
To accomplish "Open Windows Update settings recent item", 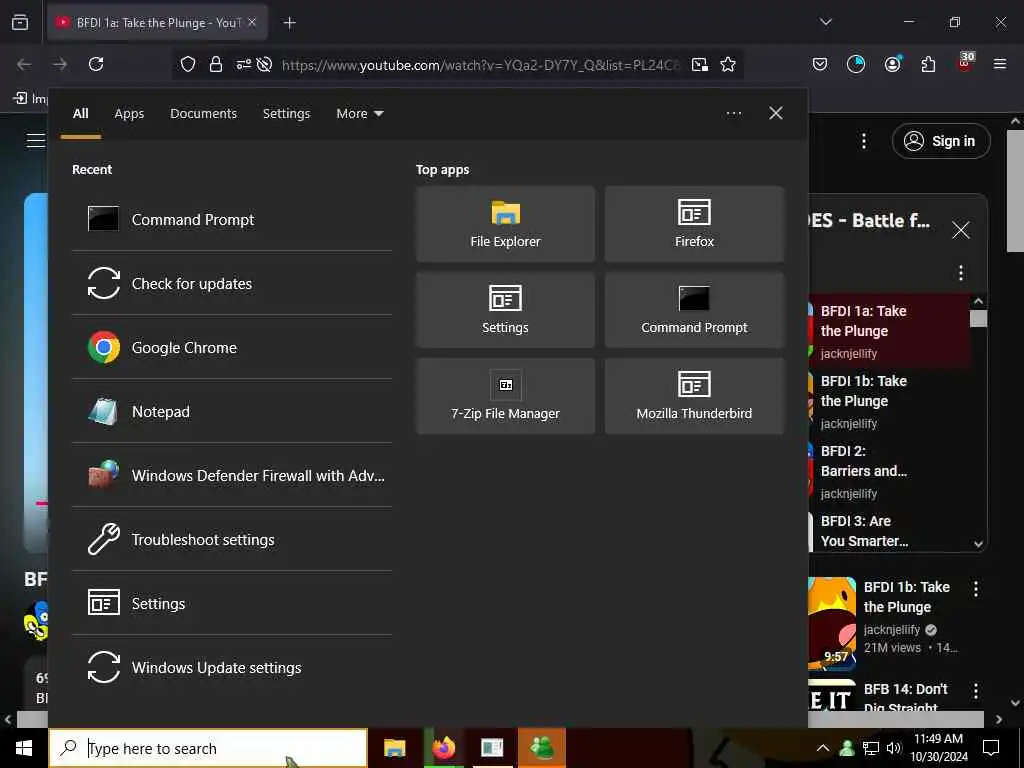I will coord(232,667).
